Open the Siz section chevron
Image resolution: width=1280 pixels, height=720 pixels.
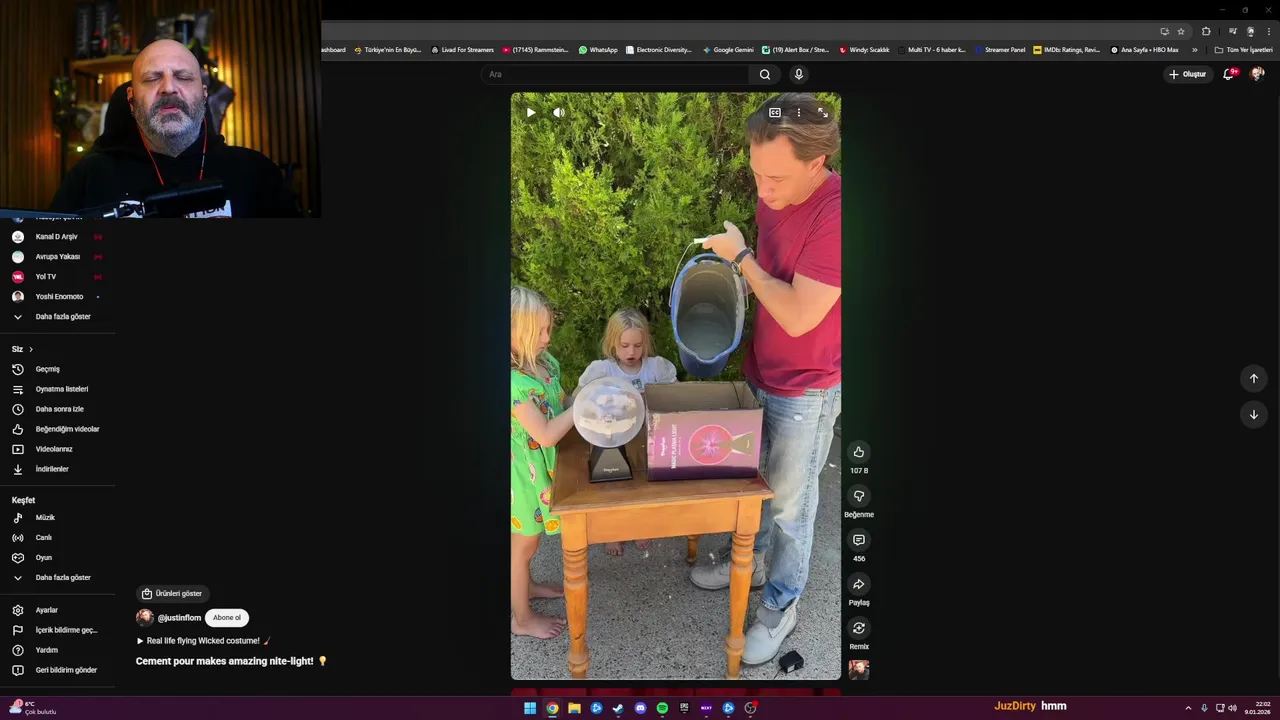pyautogui.click(x=31, y=349)
